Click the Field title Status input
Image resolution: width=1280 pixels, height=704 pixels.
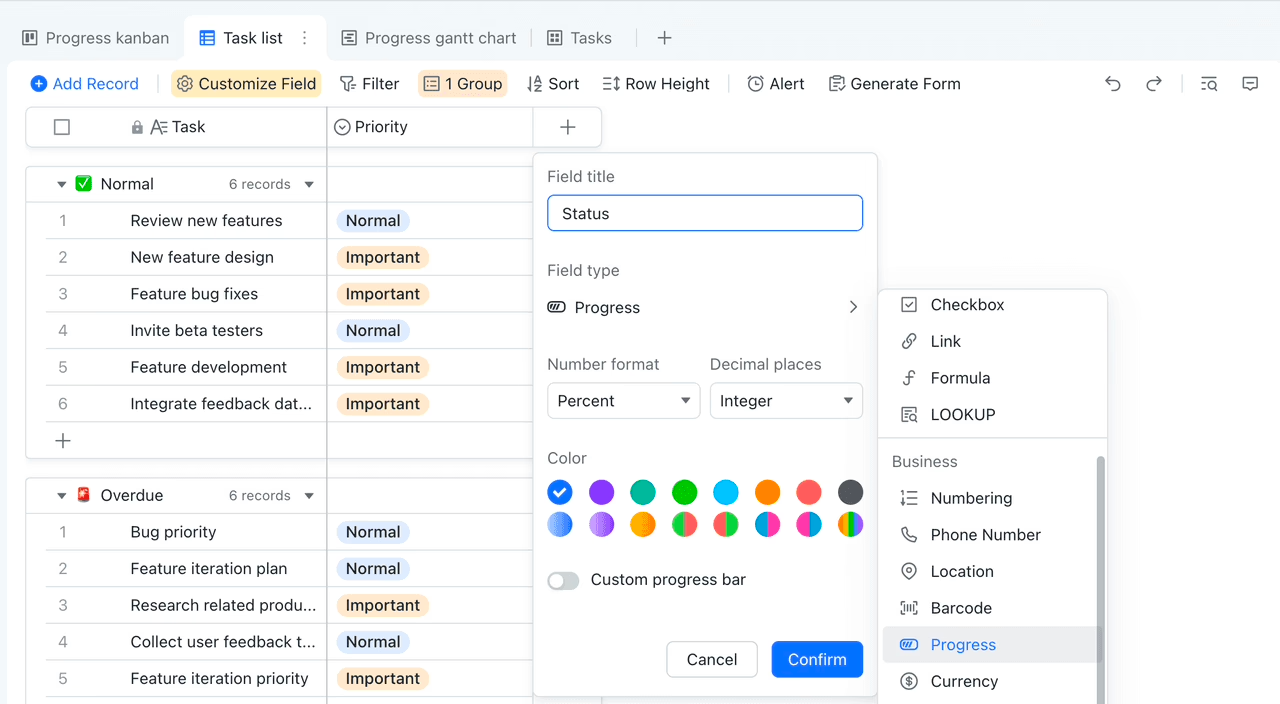click(x=705, y=213)
